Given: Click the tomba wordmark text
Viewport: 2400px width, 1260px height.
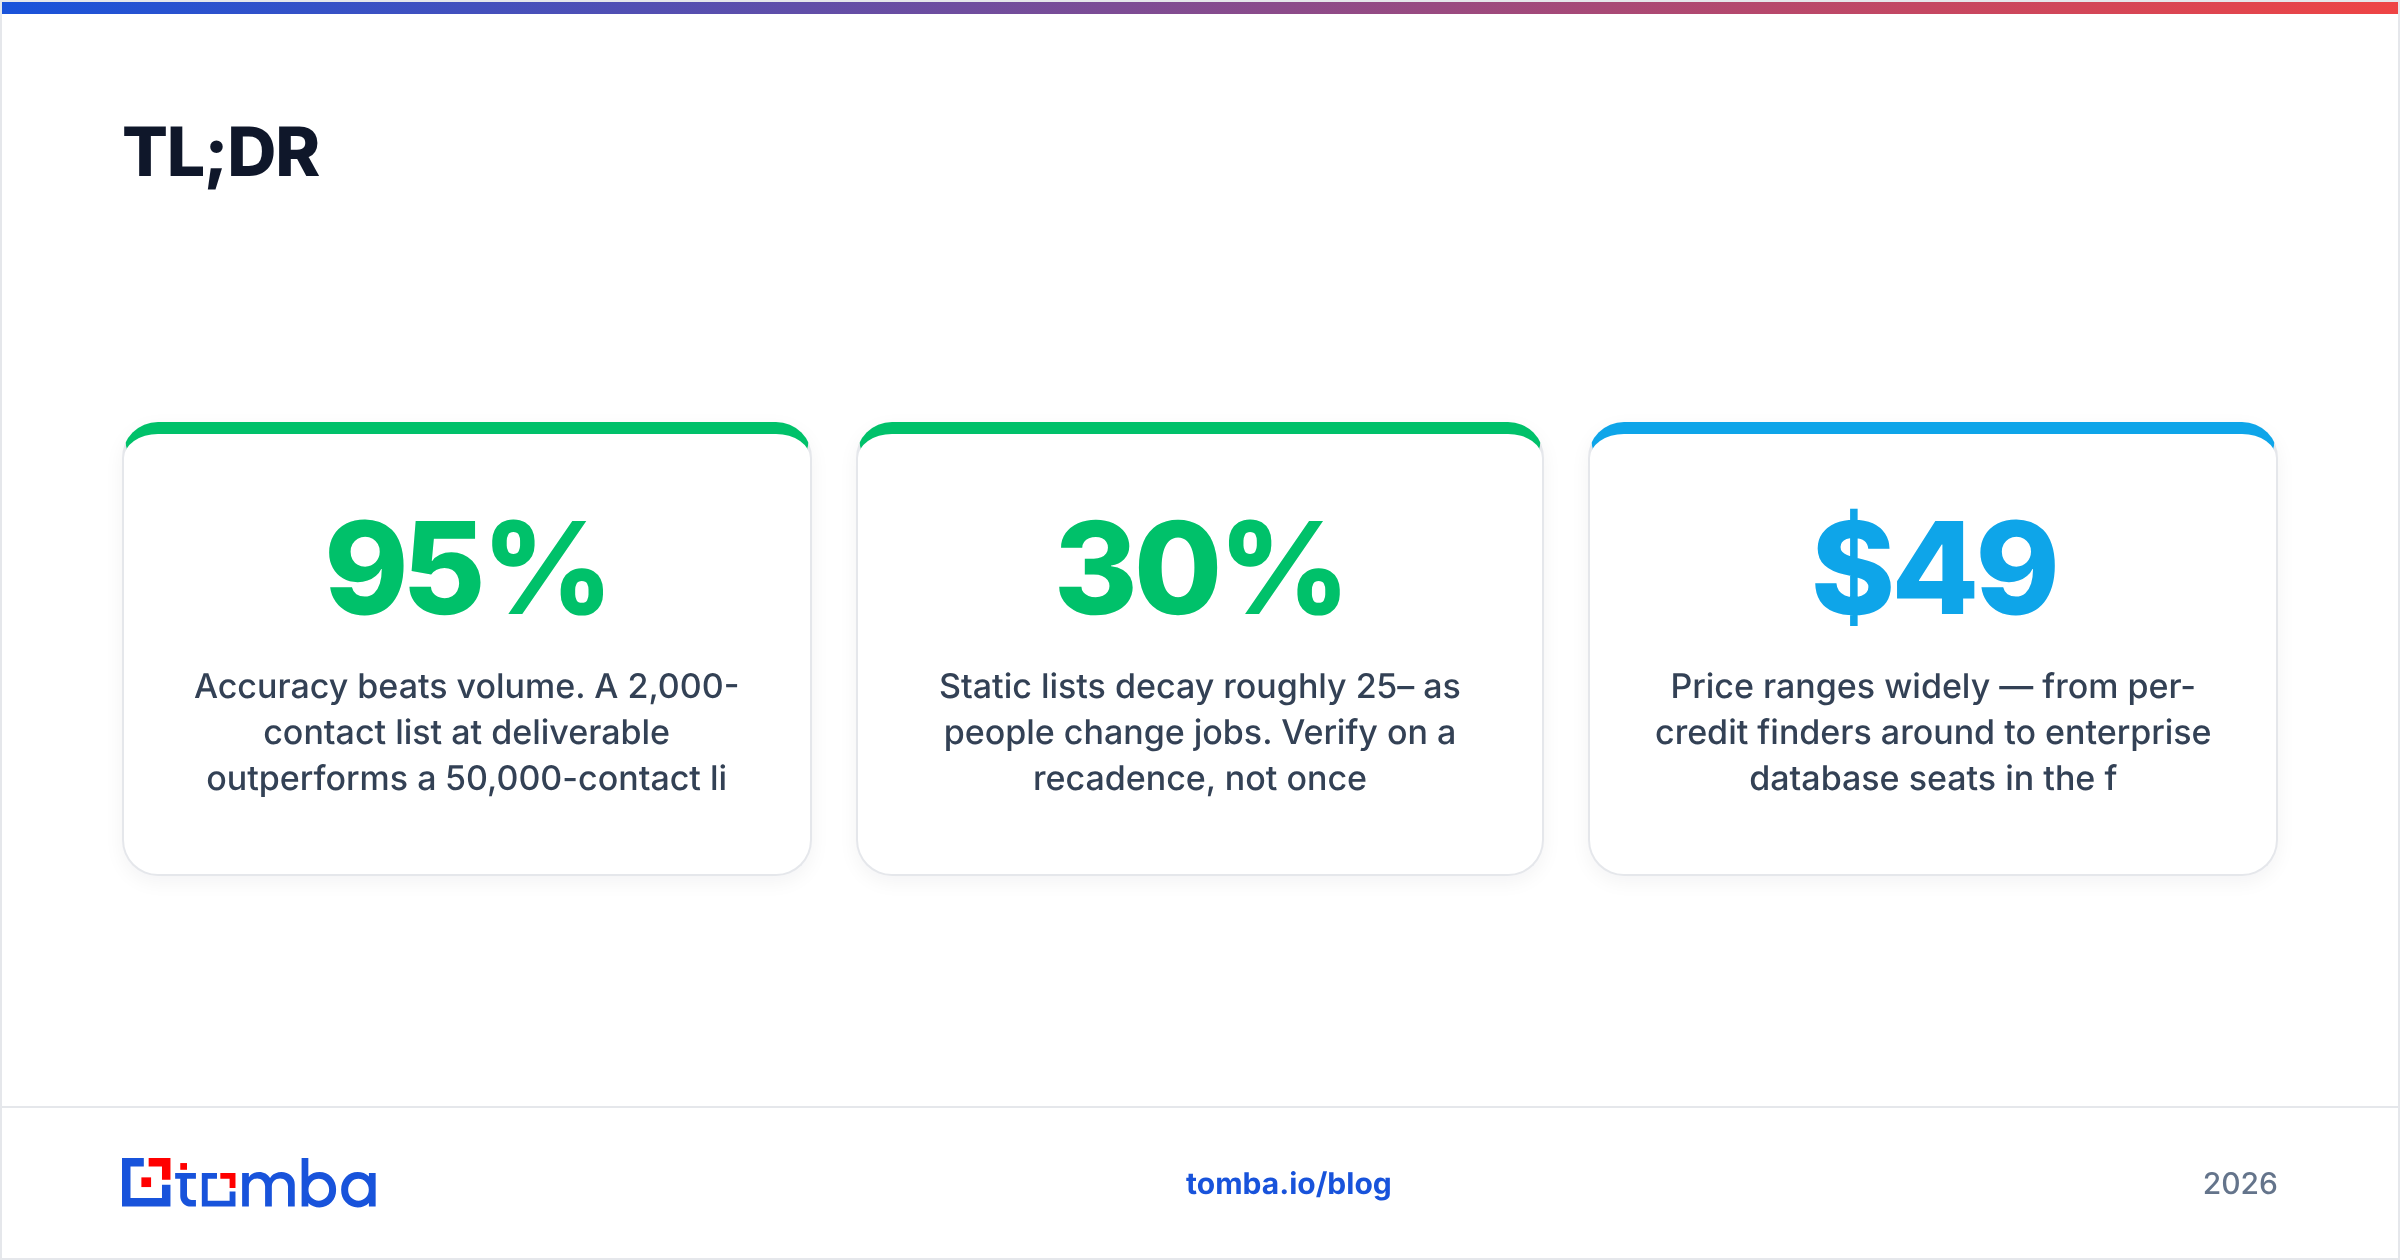Looking at the screenshot, I should point(277,1183).
